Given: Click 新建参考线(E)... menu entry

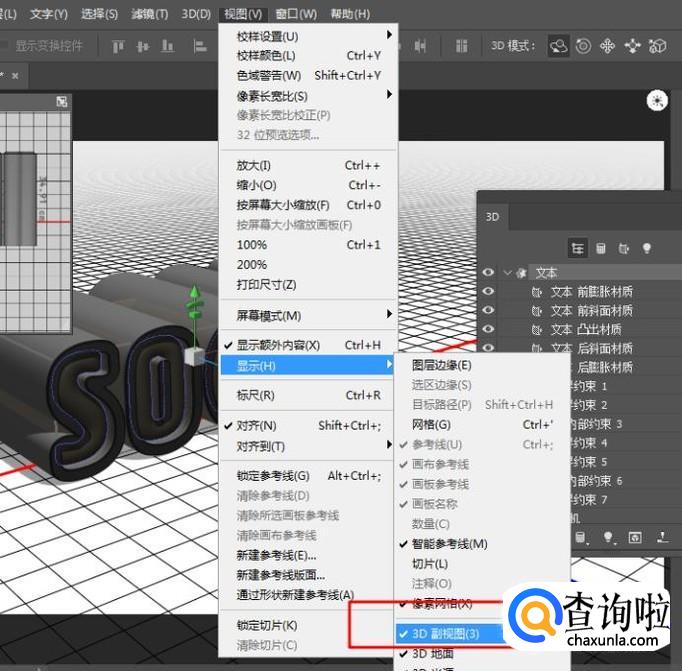Looking at the screenshot, I should click(276, 555).
